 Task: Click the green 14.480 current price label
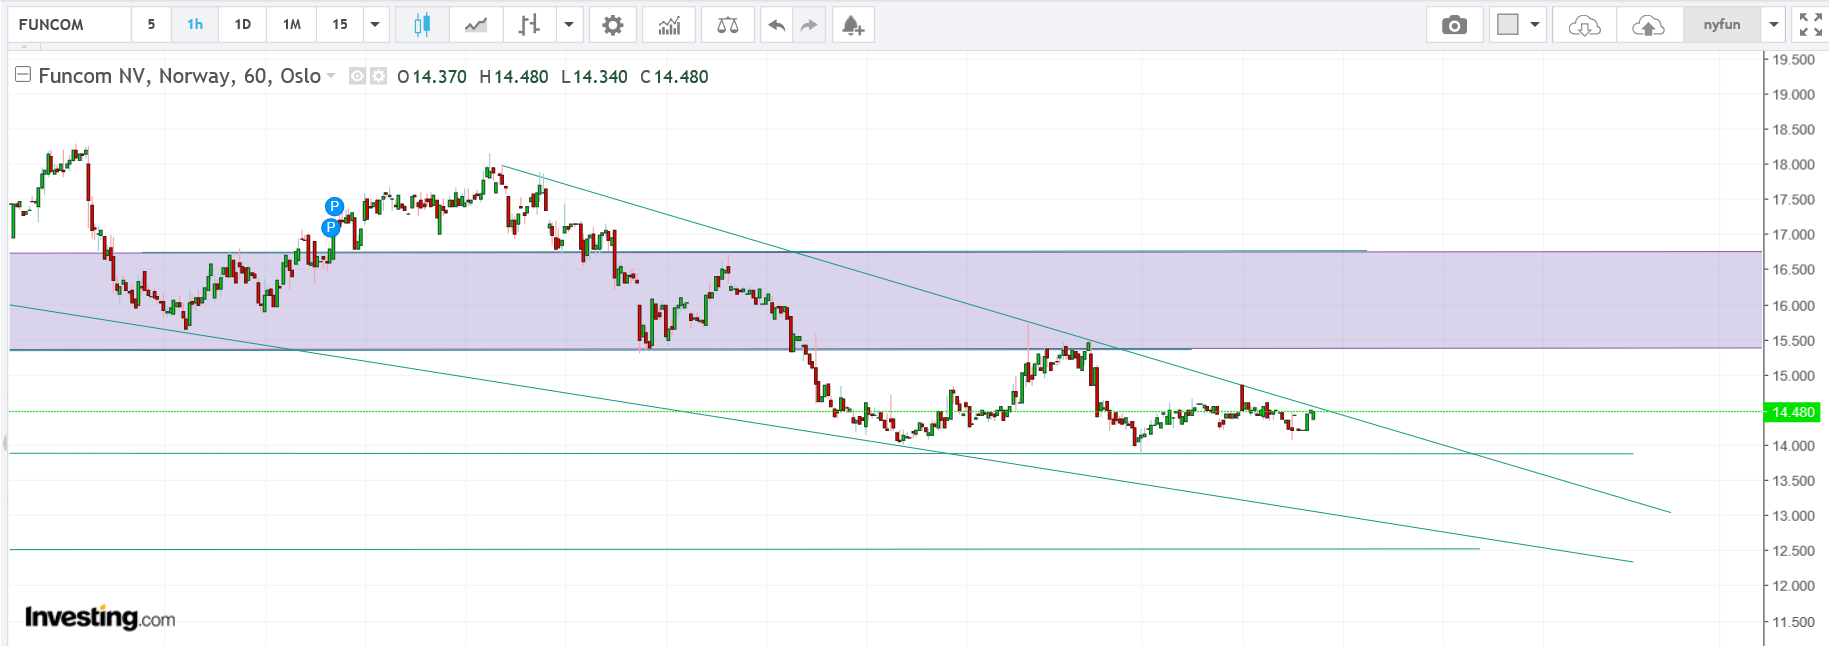(x=1793, y=412)
